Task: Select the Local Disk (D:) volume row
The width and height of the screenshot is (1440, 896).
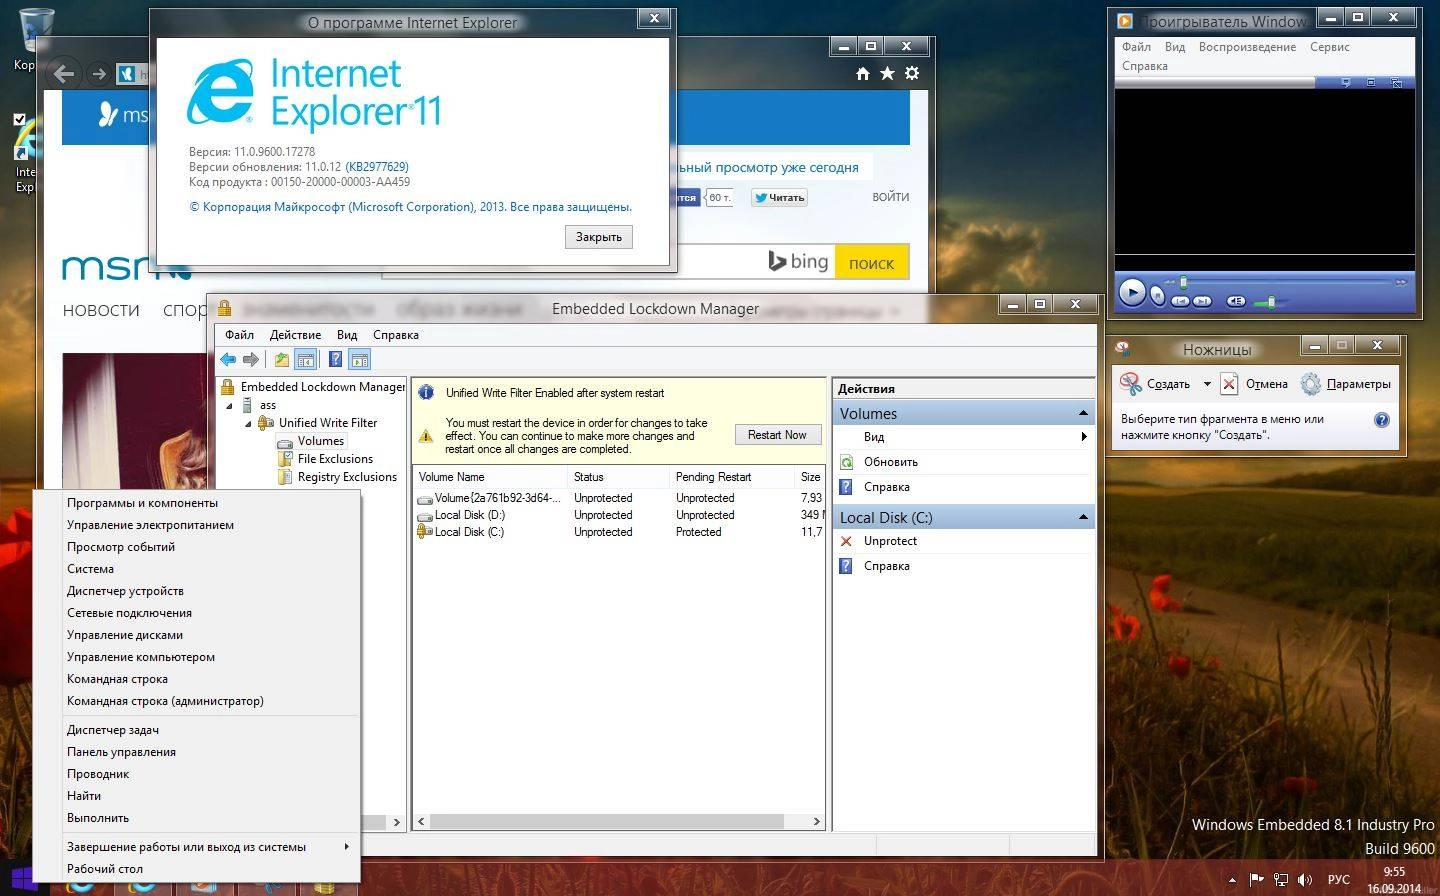Action: [x=619, y=515]
